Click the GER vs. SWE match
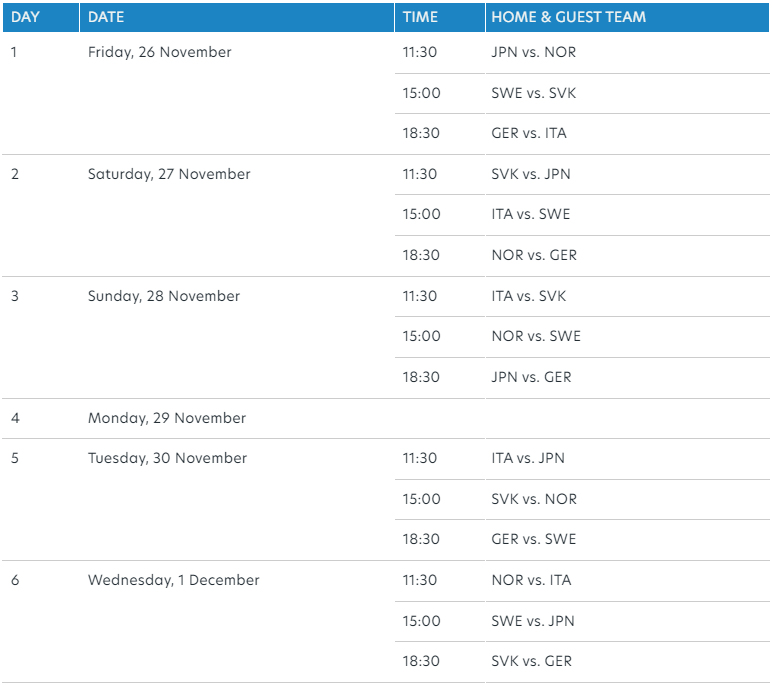This screenshot has height=693, width=772. click(x=534, y=539)
